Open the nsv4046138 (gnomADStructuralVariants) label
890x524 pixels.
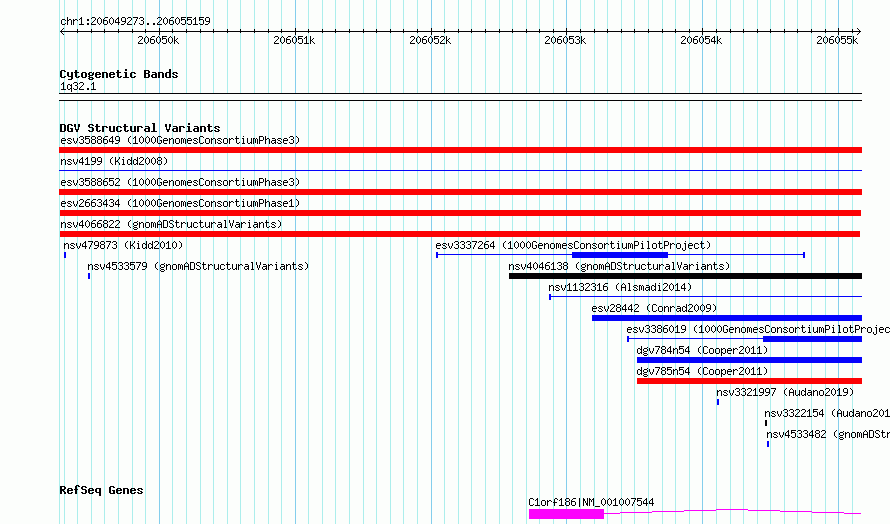[x=619, y=266]
